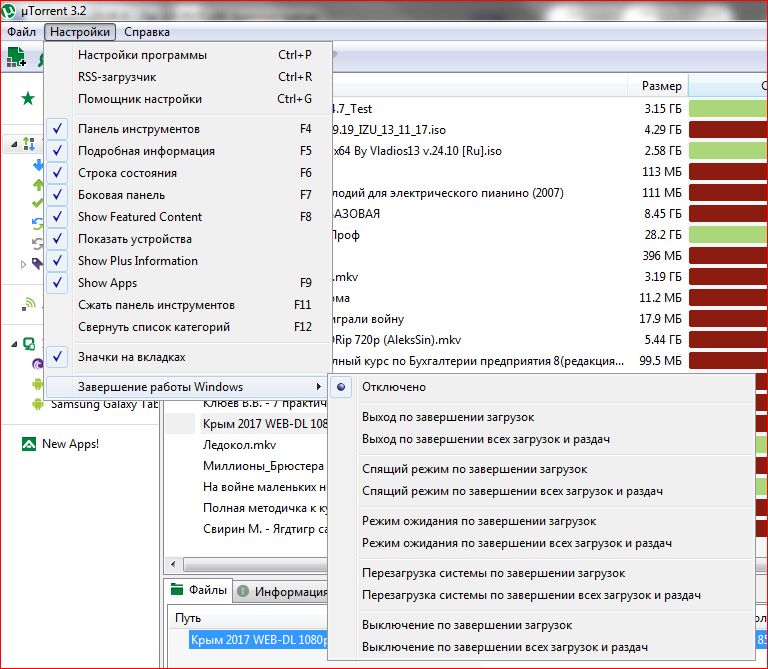Click progress bar of 28.2 ГБ torrent
768x669 pixels.
coord(728,235)
